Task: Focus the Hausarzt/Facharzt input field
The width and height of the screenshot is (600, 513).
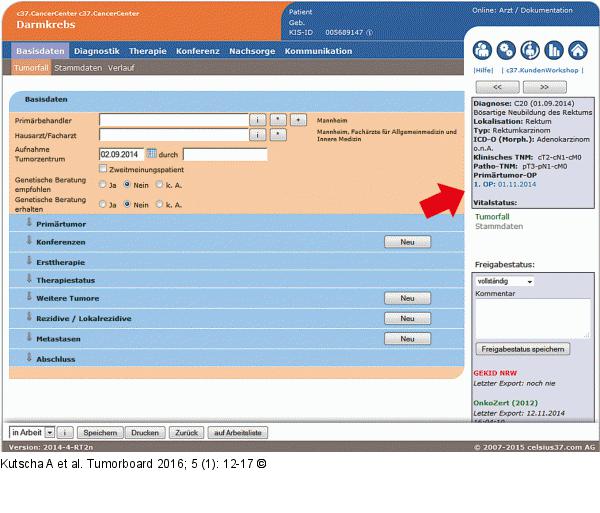Action: (174, 135)
